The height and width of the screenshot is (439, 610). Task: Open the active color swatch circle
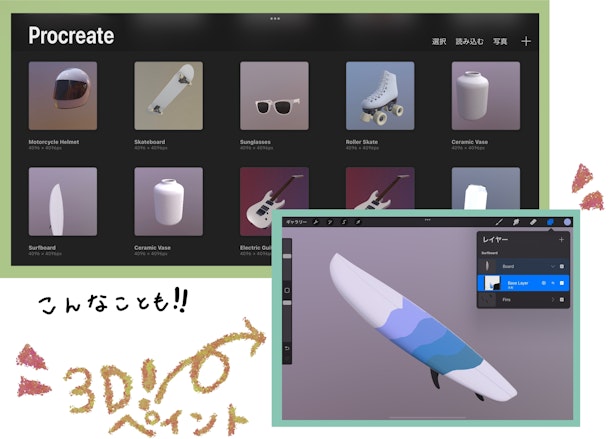[x=567, y=220]
